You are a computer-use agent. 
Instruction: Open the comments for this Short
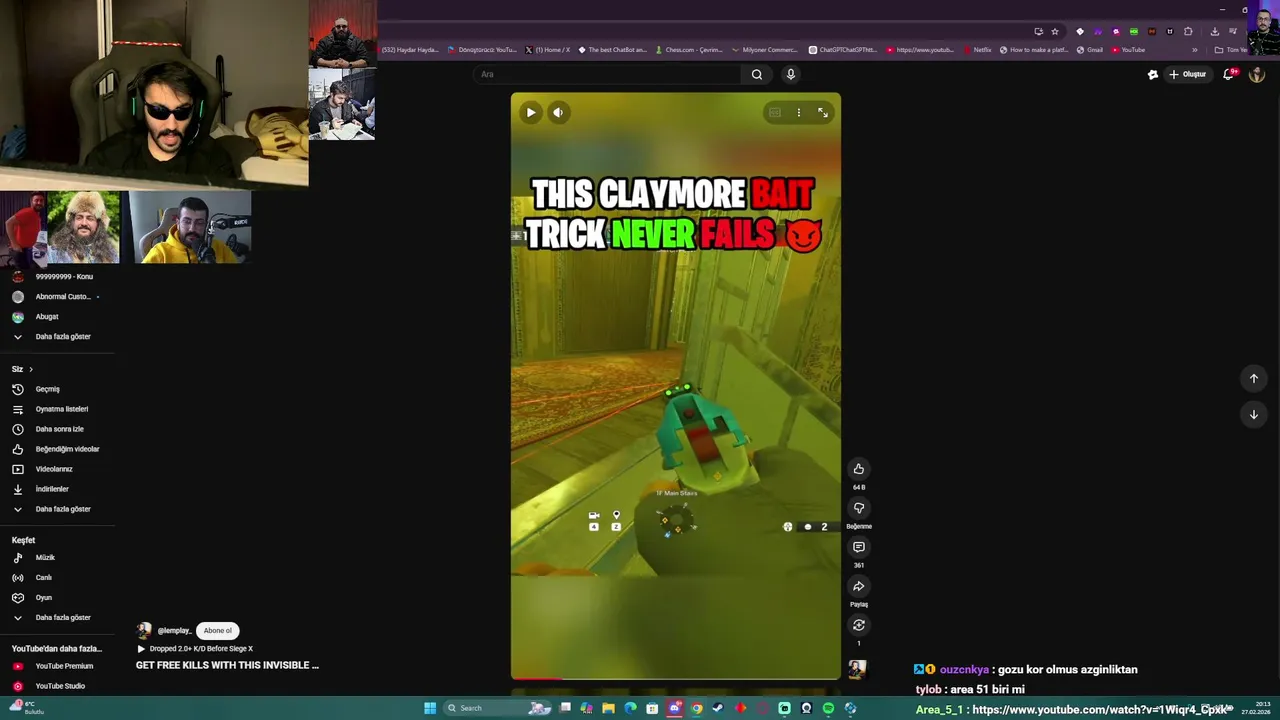tap(858, 547)
